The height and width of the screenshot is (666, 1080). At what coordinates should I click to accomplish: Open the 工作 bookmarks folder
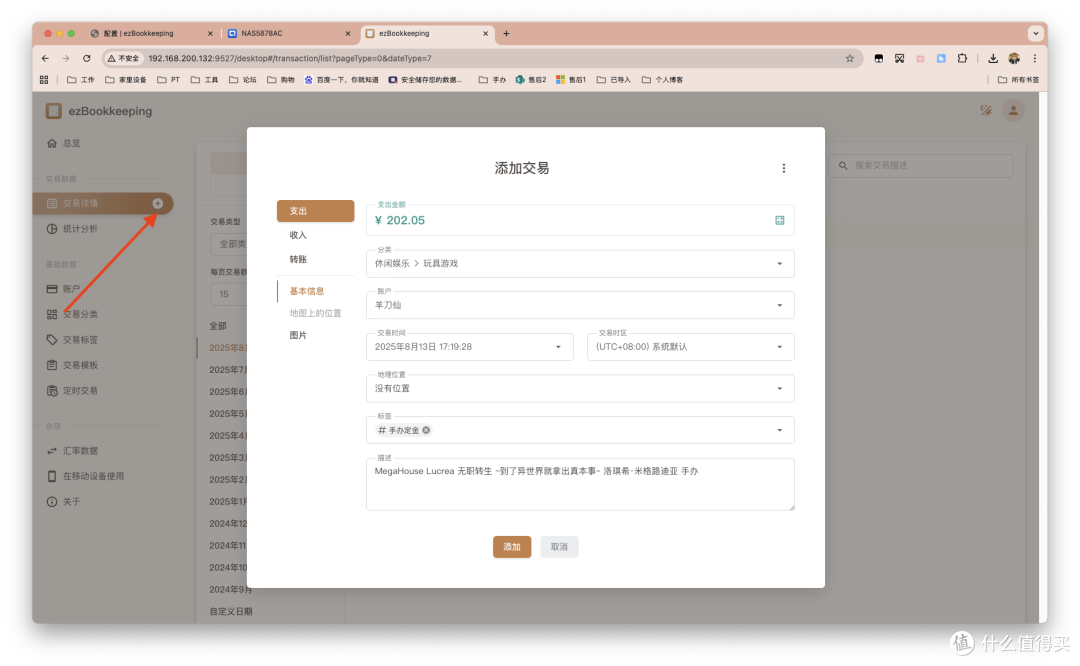[x=81, y=80]
